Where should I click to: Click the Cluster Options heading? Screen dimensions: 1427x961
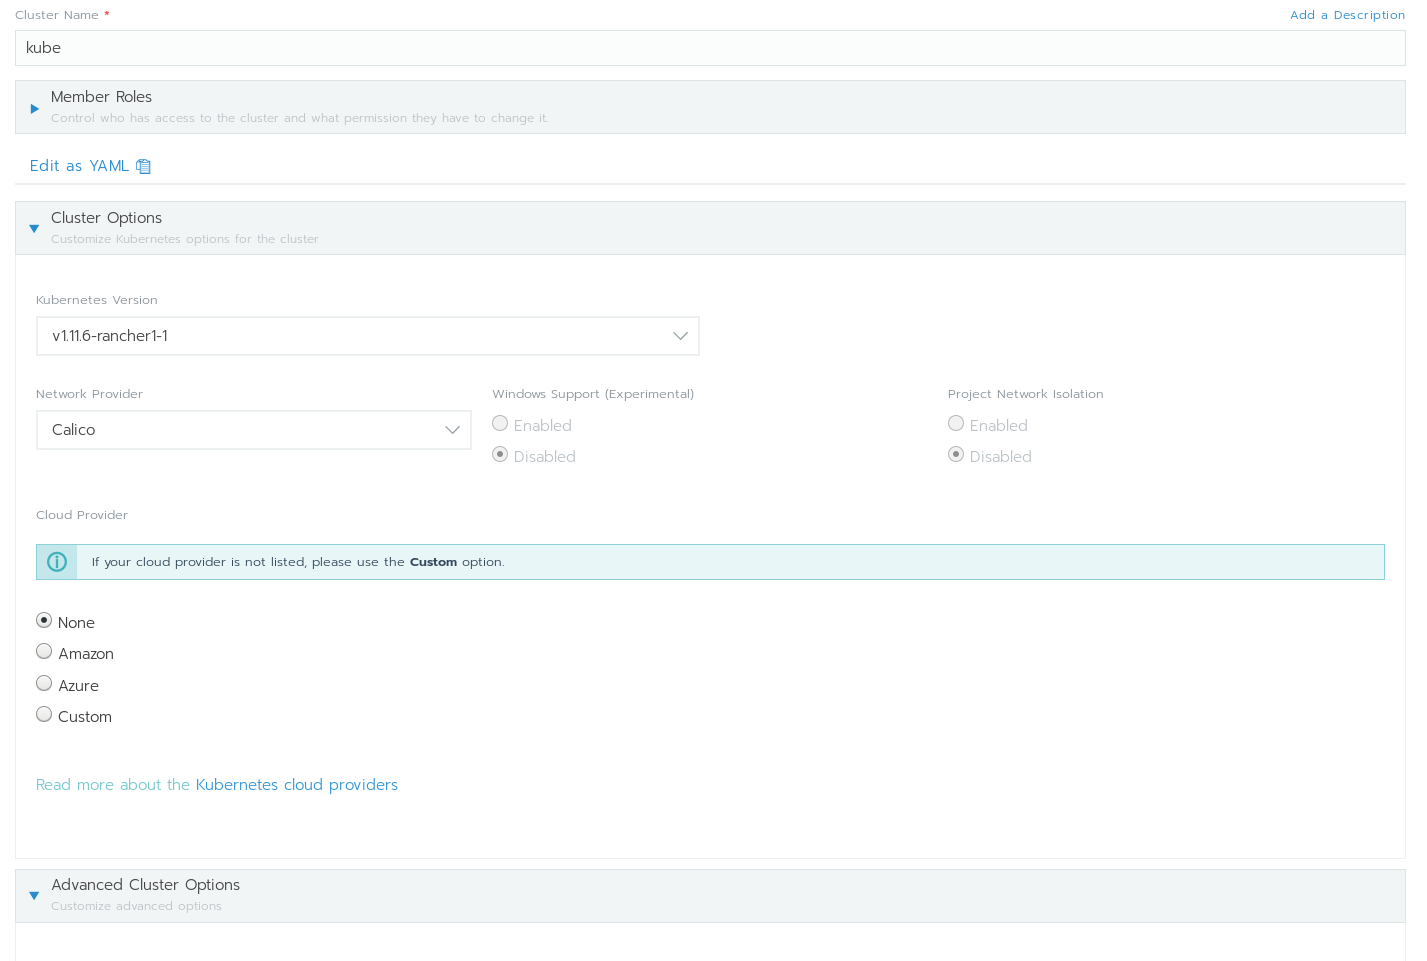tap(106, 218)
